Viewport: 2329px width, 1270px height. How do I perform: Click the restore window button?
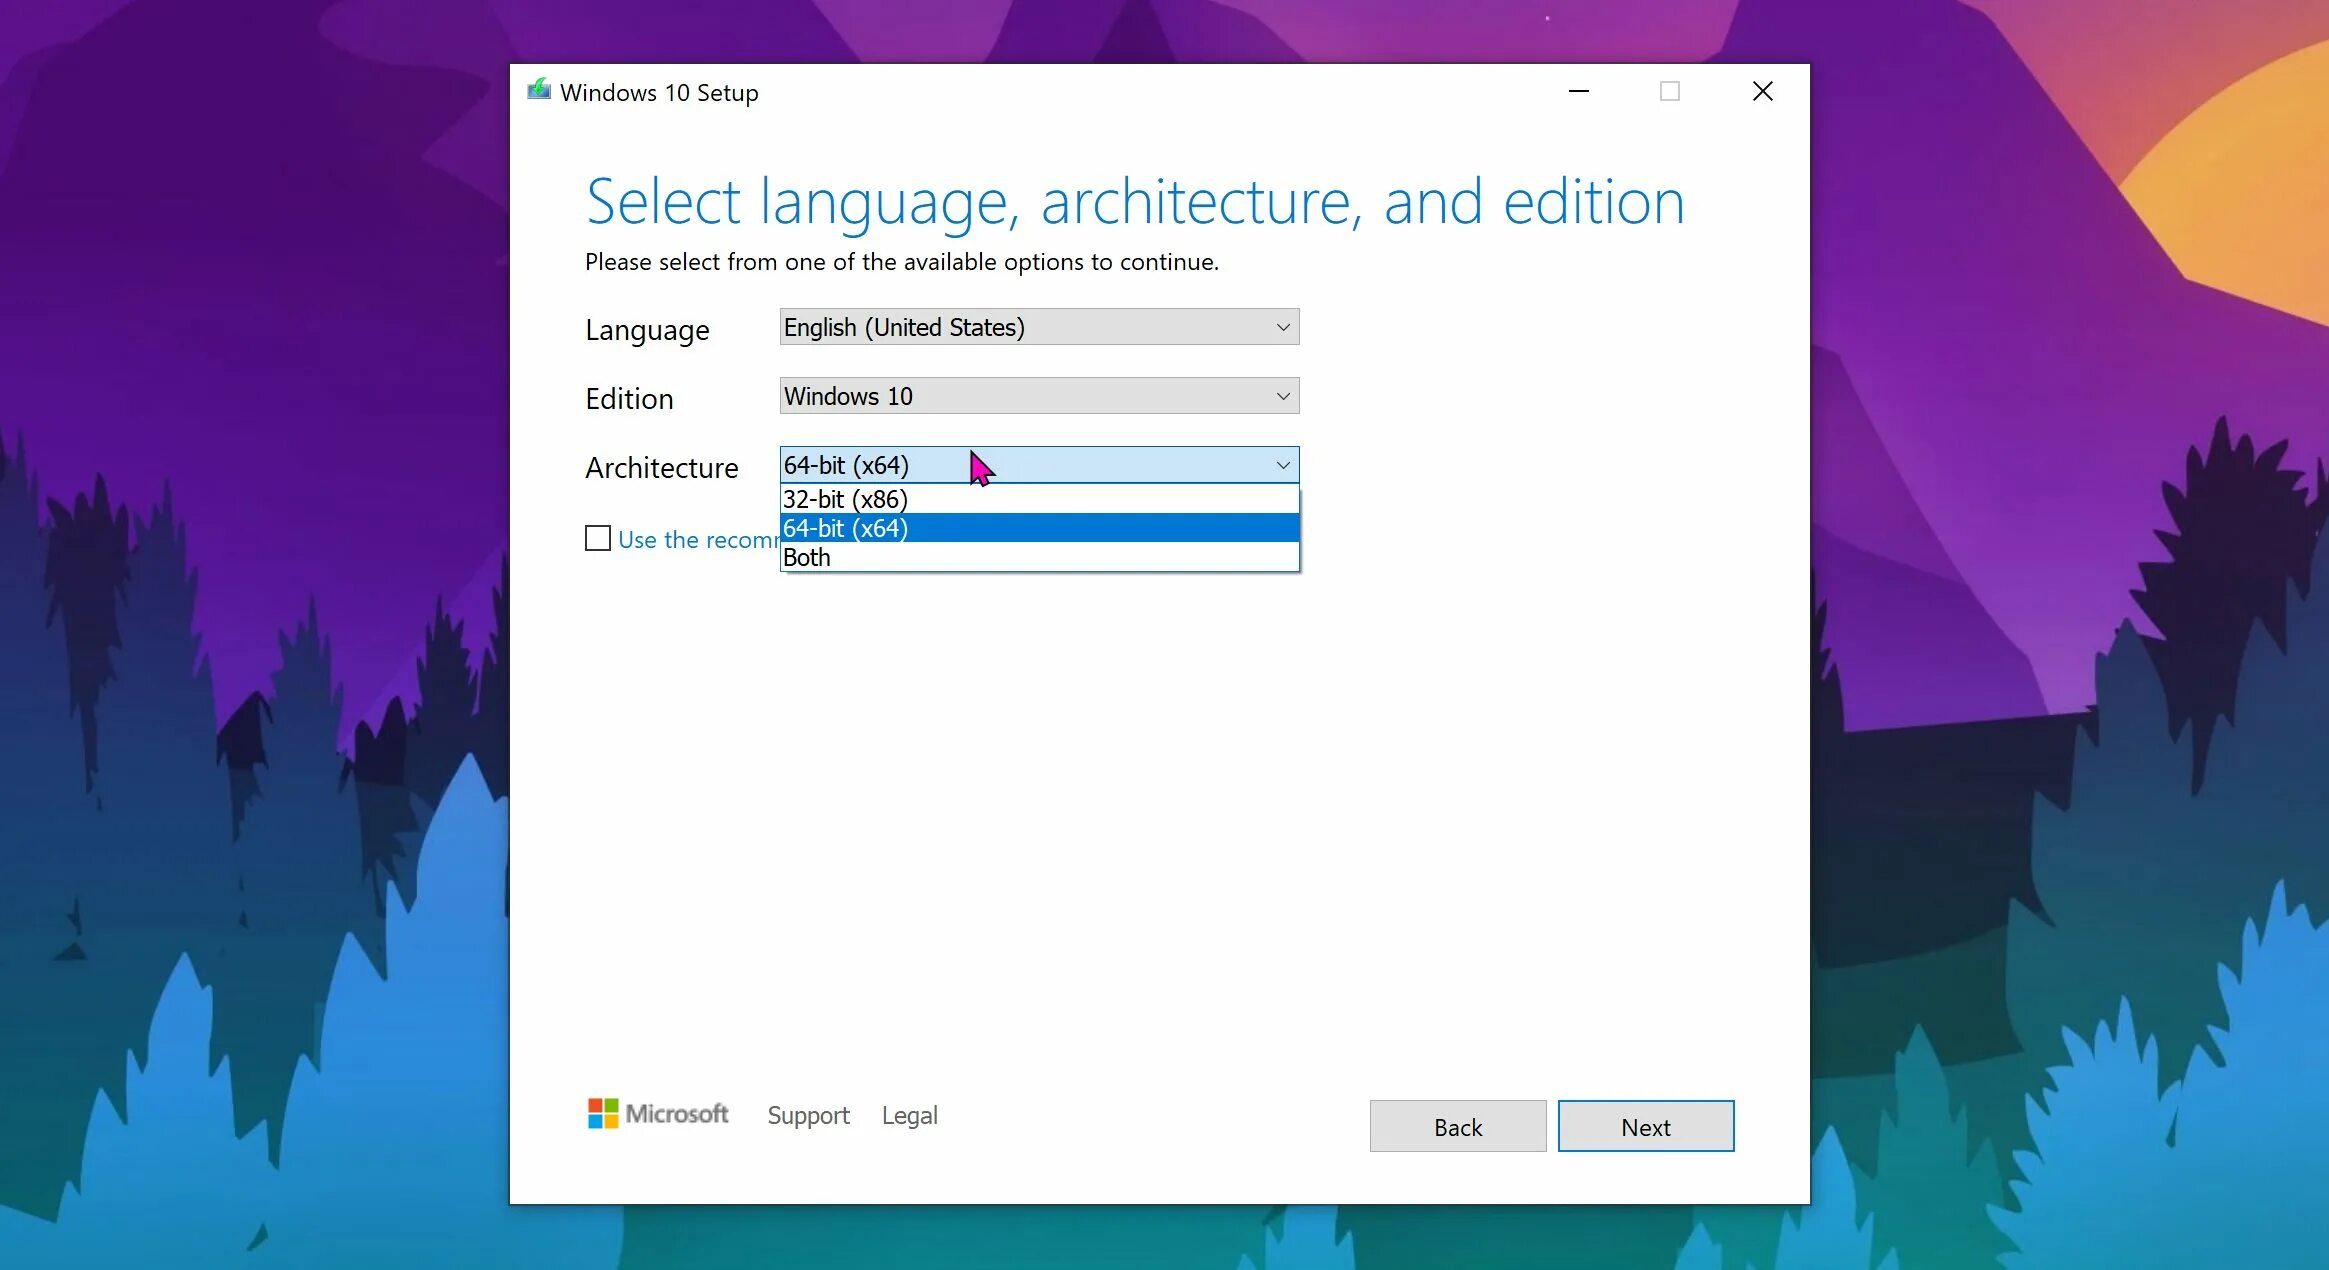1671,91
